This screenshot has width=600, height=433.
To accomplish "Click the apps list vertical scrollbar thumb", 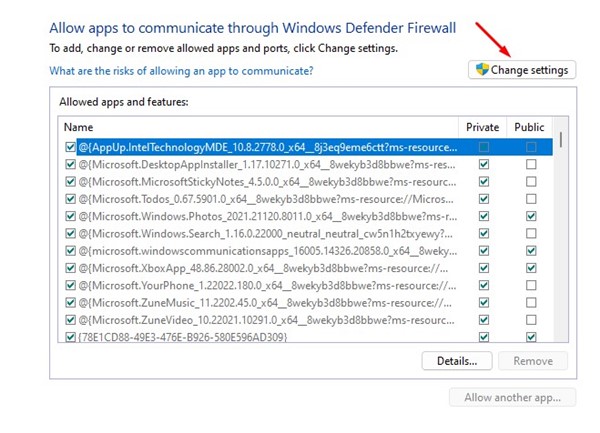I will pos(561,140).
